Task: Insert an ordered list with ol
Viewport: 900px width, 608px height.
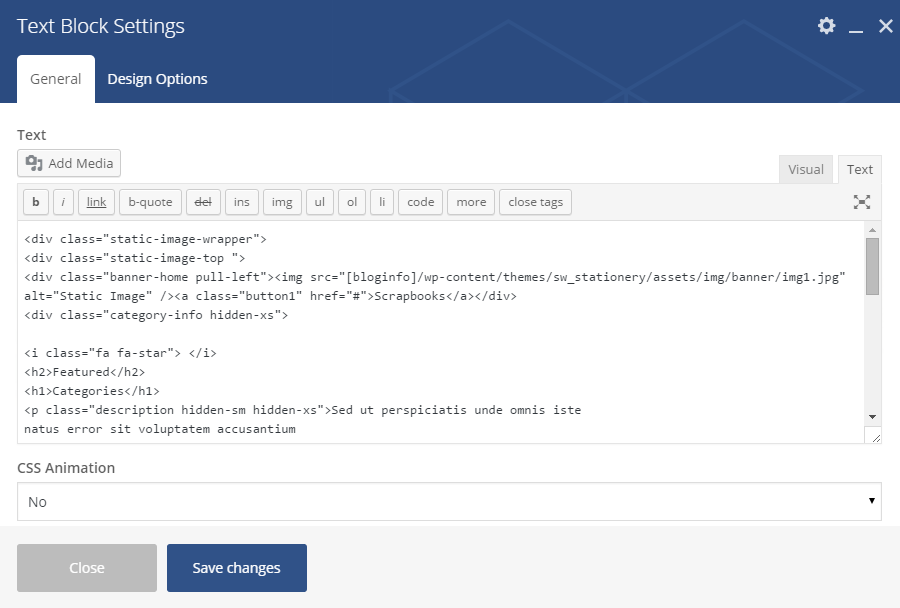Action: point(352,202)
